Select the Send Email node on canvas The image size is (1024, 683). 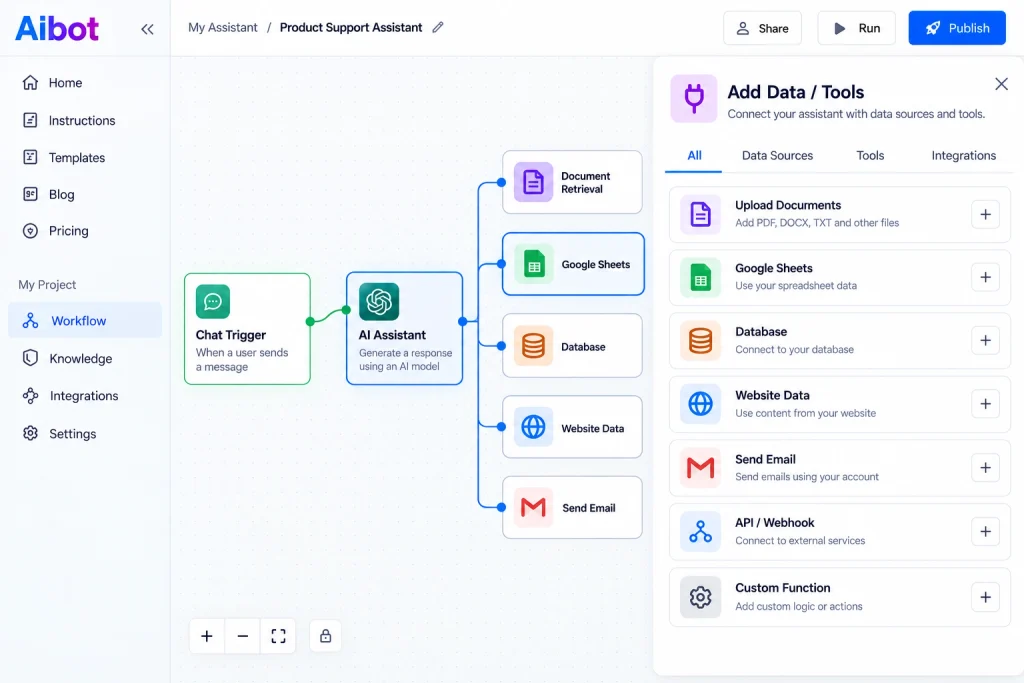[x=572, y=507]
